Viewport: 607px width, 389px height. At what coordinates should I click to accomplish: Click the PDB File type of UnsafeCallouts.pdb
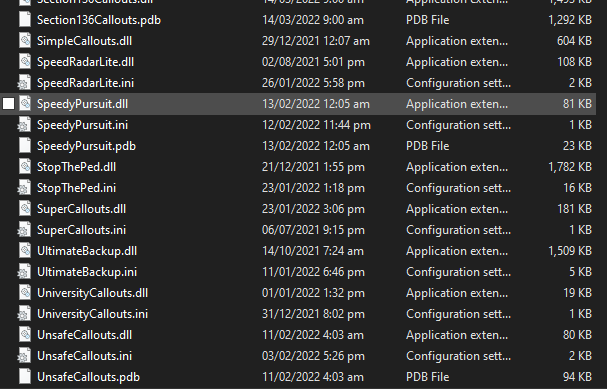[x=427, y=377]
